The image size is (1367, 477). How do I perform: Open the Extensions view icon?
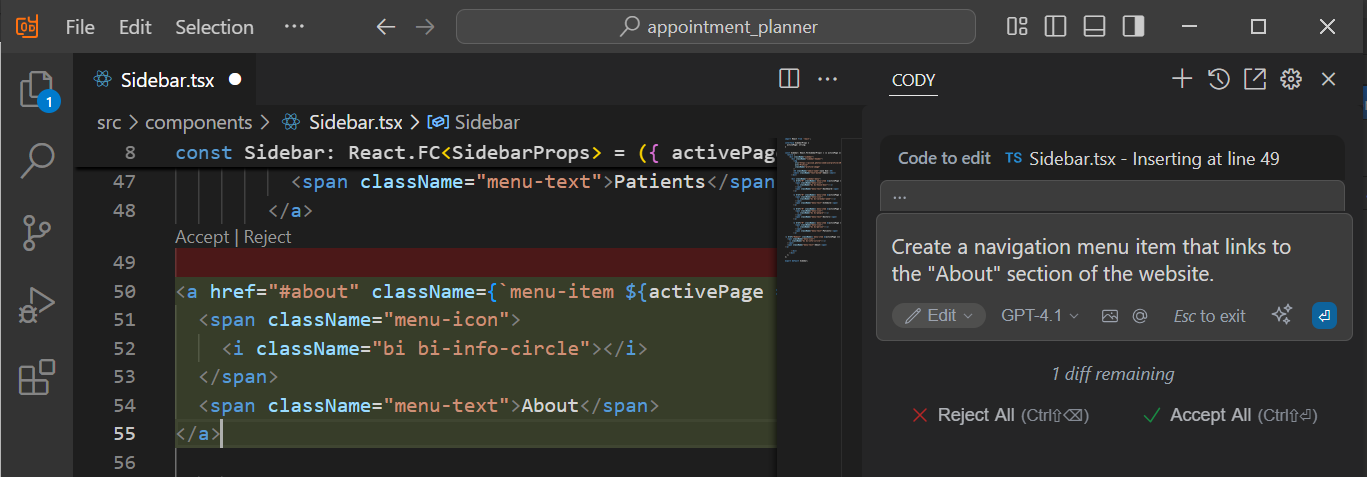click(x=36, y=378)
